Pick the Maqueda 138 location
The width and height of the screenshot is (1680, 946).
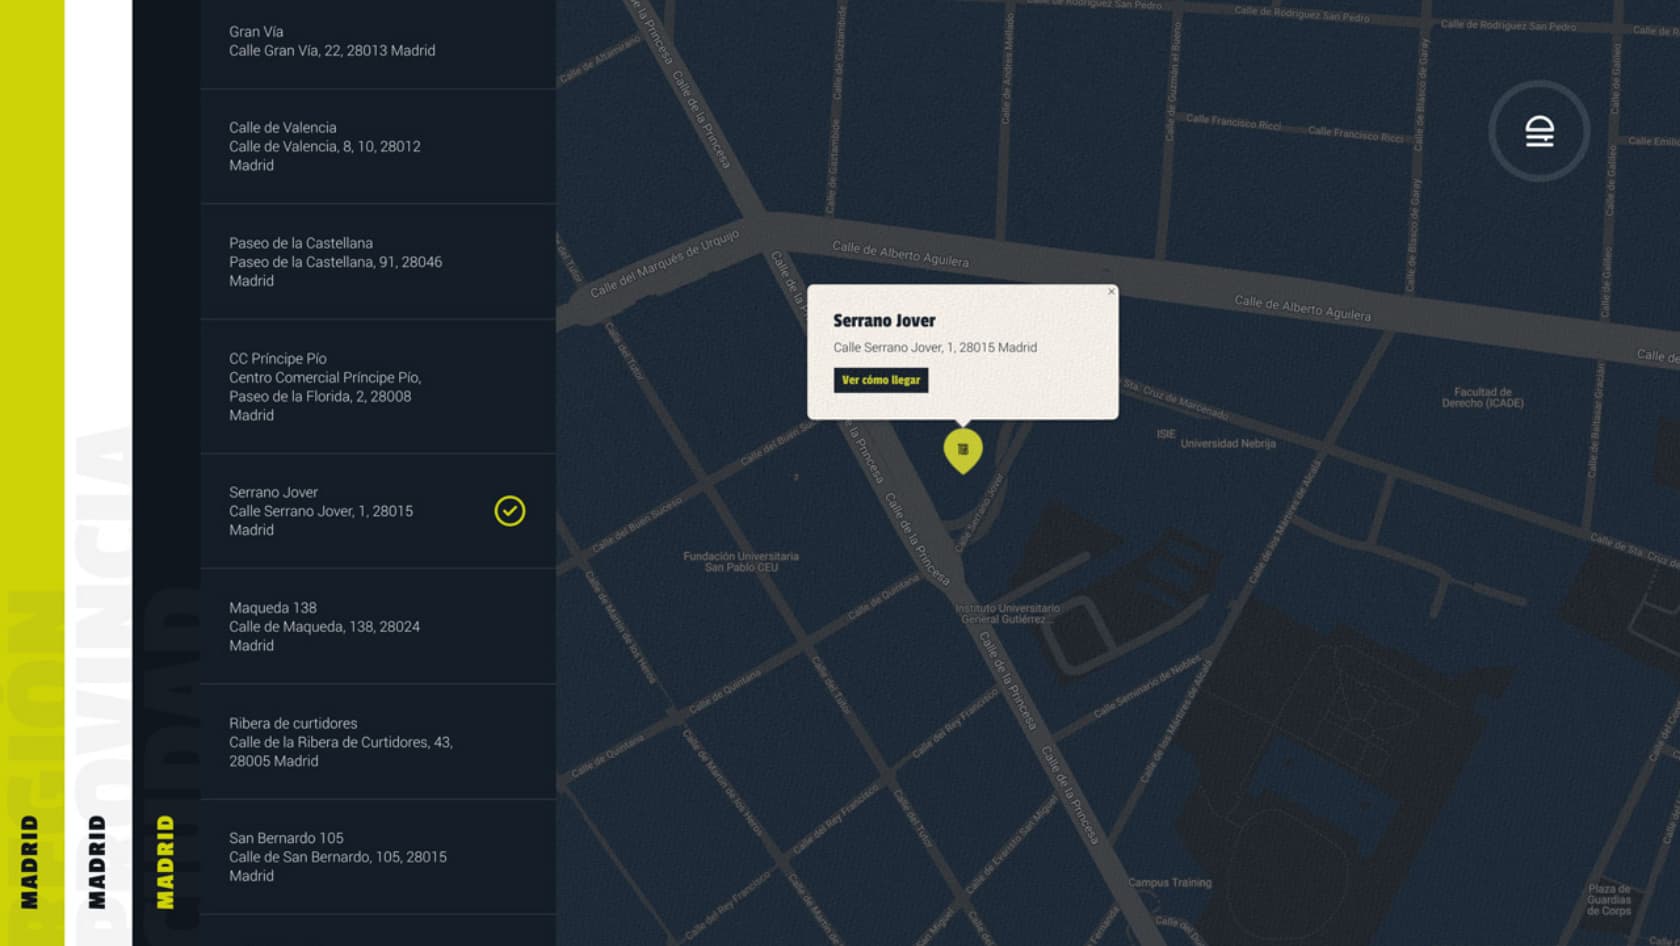pyautogui.click(x=377, y=626)
